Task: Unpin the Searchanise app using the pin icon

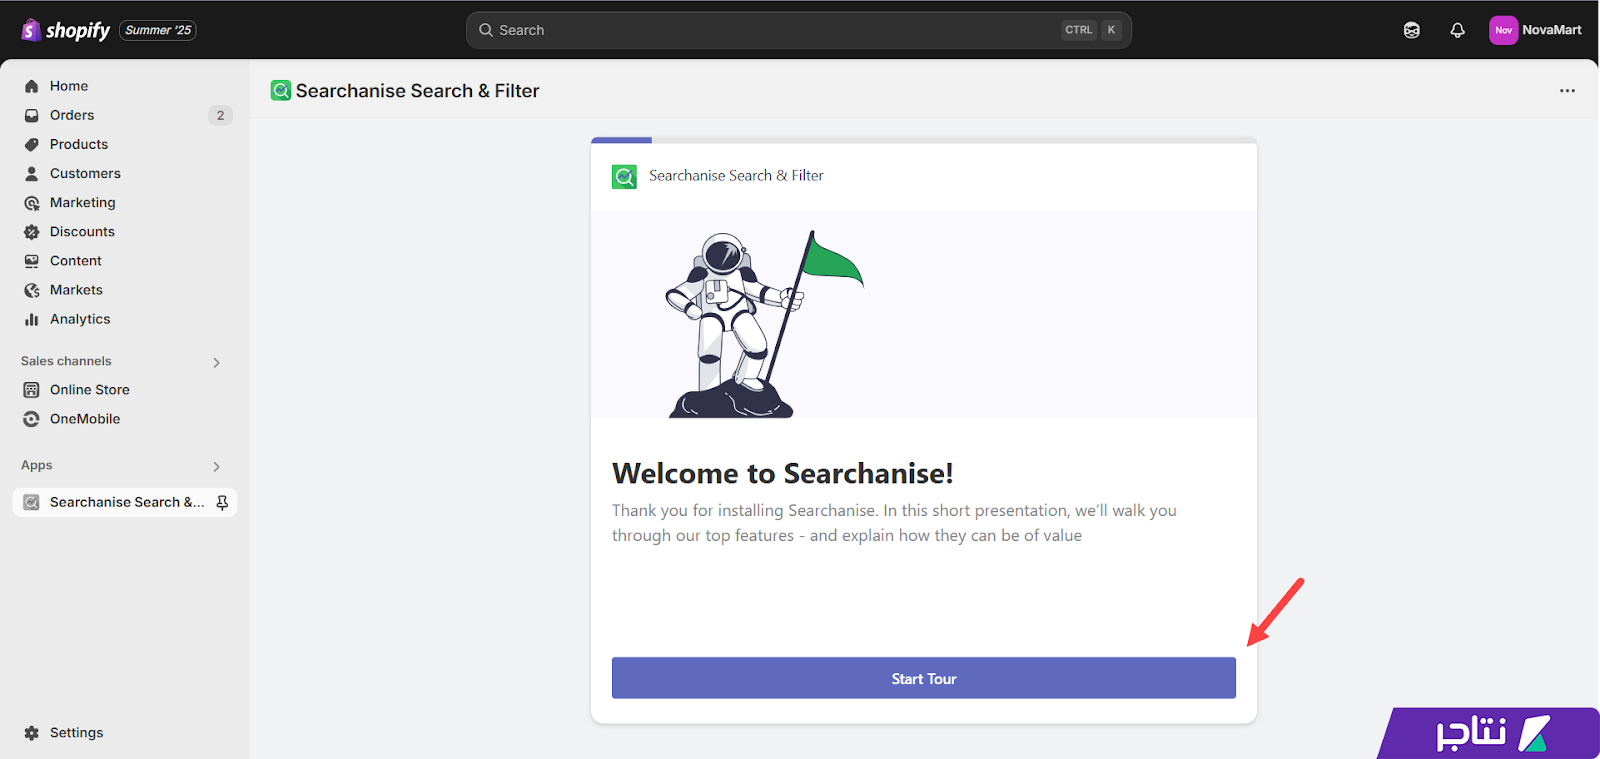Action: tap(222, 502)
